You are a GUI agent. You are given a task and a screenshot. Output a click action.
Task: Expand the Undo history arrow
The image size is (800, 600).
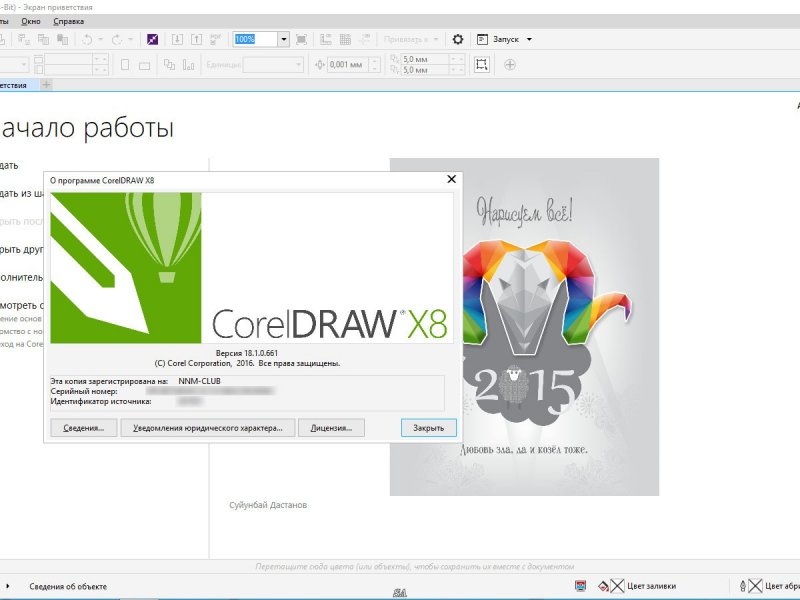[x=101, y=39]
